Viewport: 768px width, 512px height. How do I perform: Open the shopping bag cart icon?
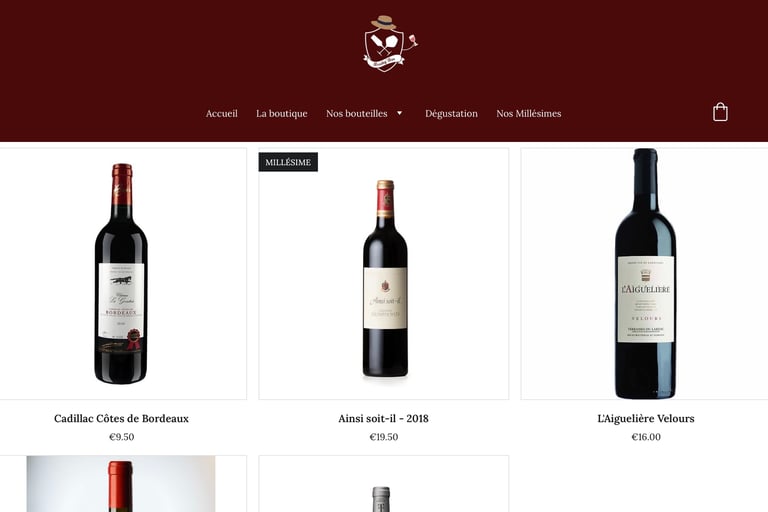(720, 112)
